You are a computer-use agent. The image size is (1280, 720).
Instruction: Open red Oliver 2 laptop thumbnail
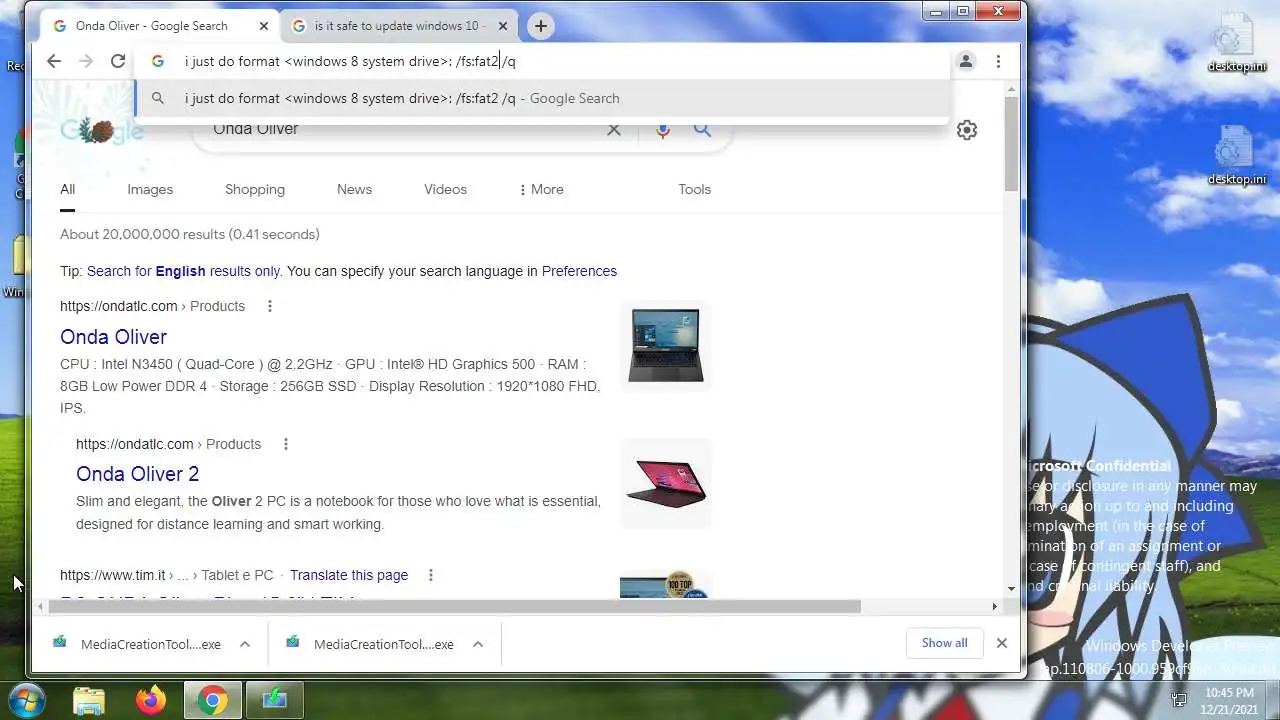[x=665, y=483]
